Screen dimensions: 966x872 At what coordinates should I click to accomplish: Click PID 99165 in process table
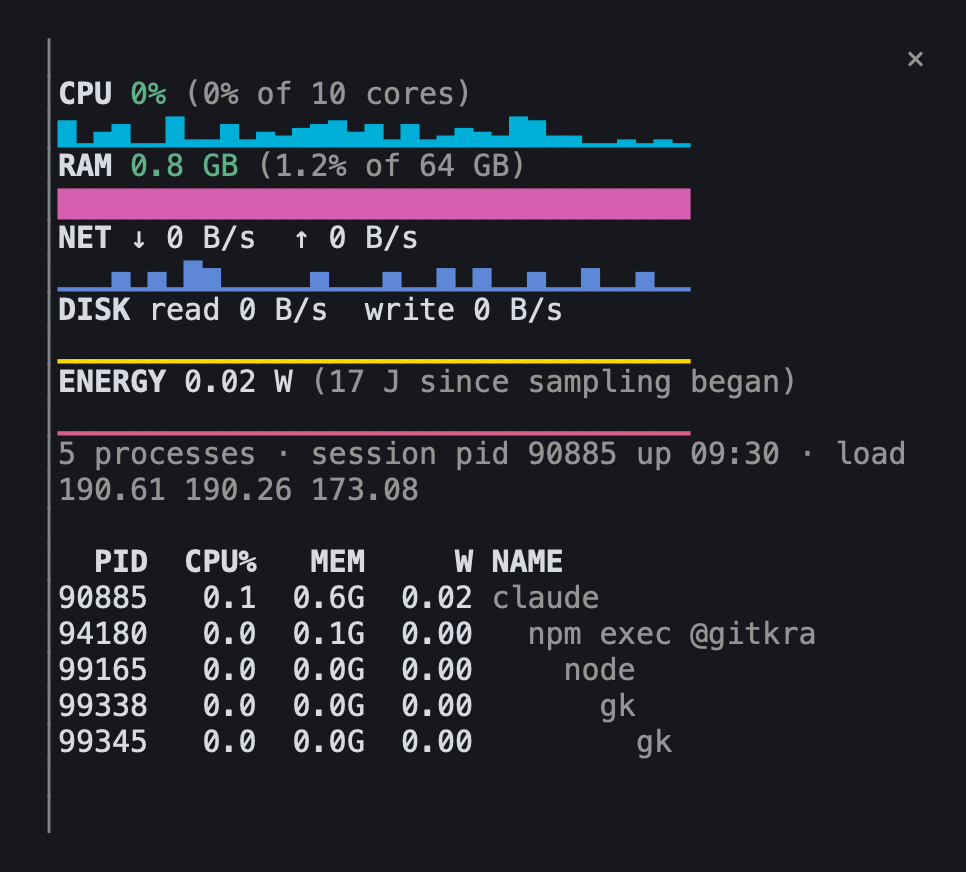coord(103,670)
